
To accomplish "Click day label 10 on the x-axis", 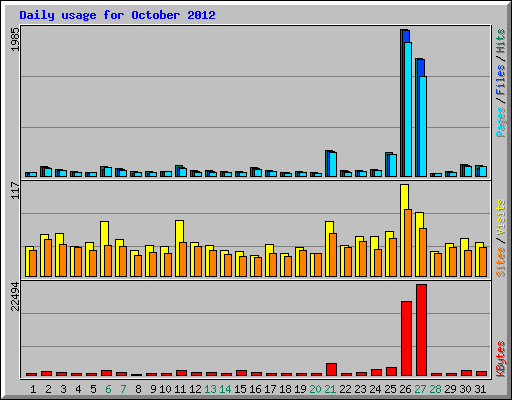I will (165, 389).
